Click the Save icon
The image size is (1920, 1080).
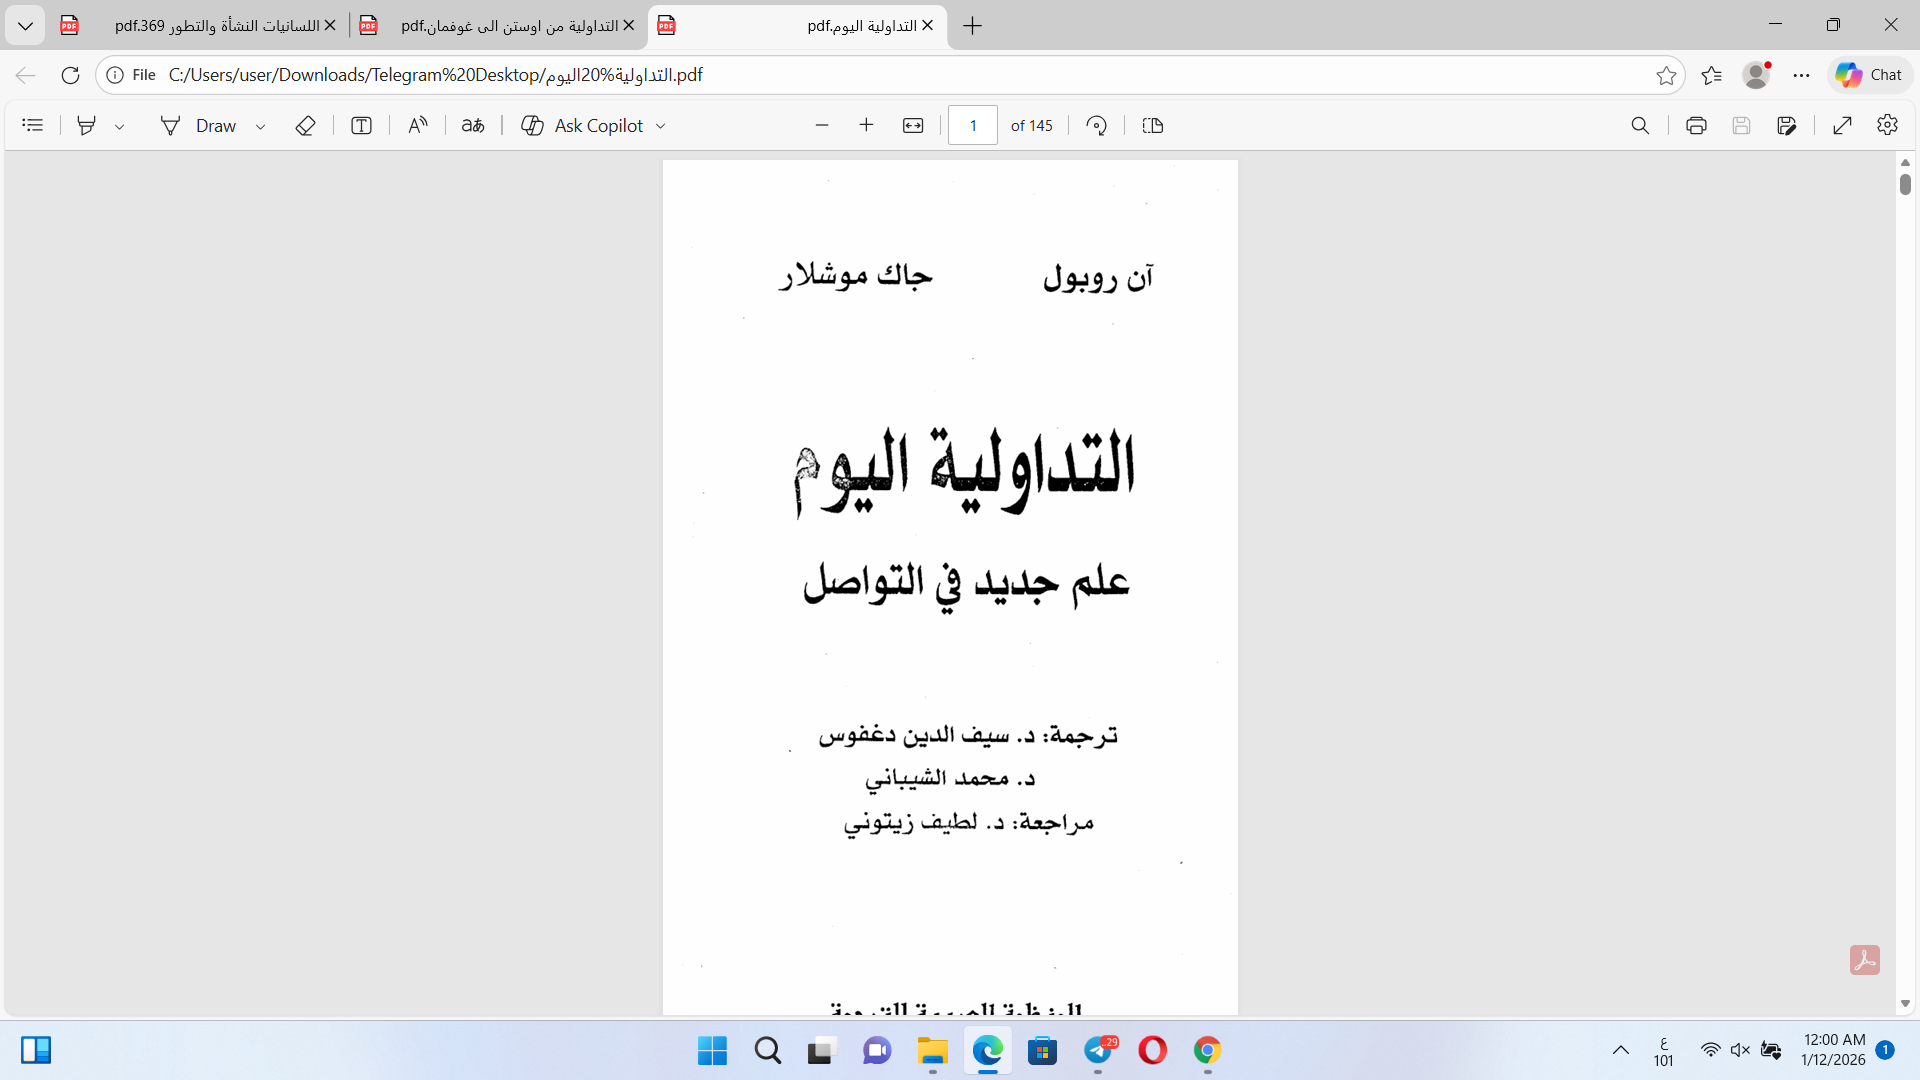(1741, 125)
